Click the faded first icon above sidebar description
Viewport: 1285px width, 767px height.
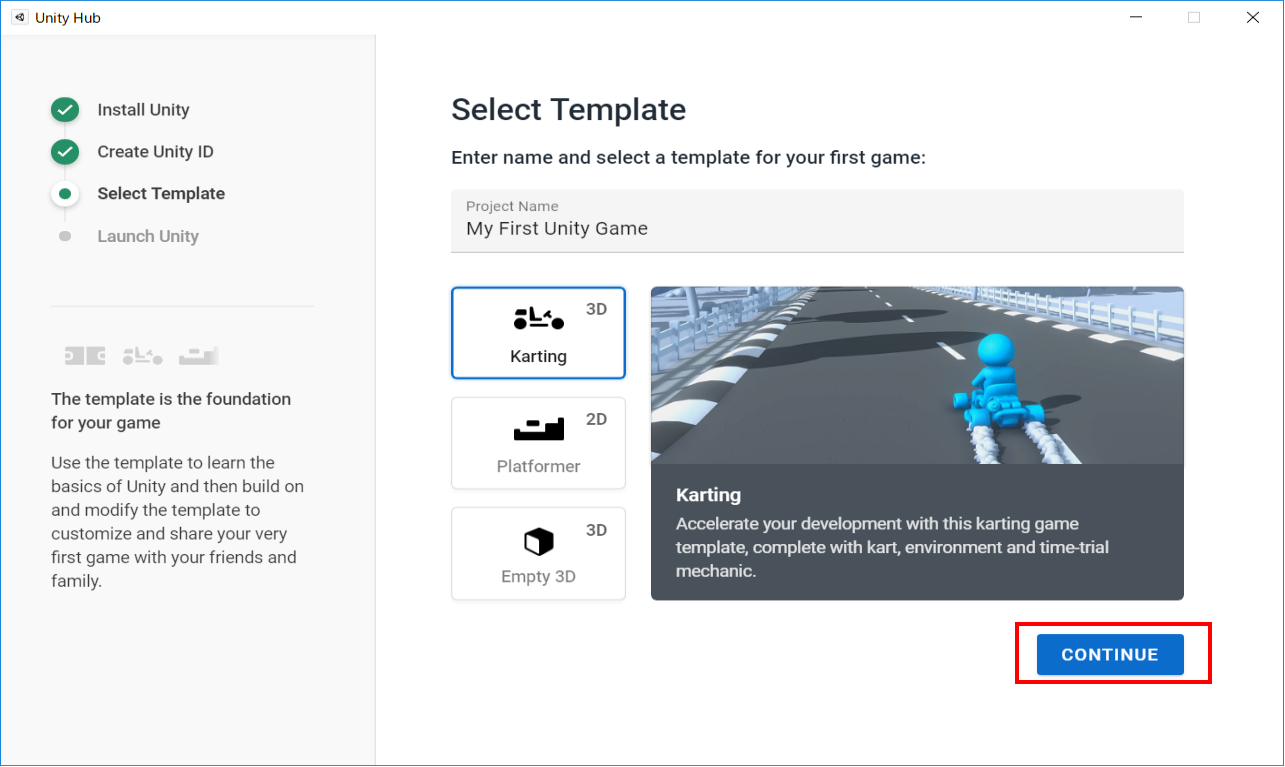[x=85, y=355]
